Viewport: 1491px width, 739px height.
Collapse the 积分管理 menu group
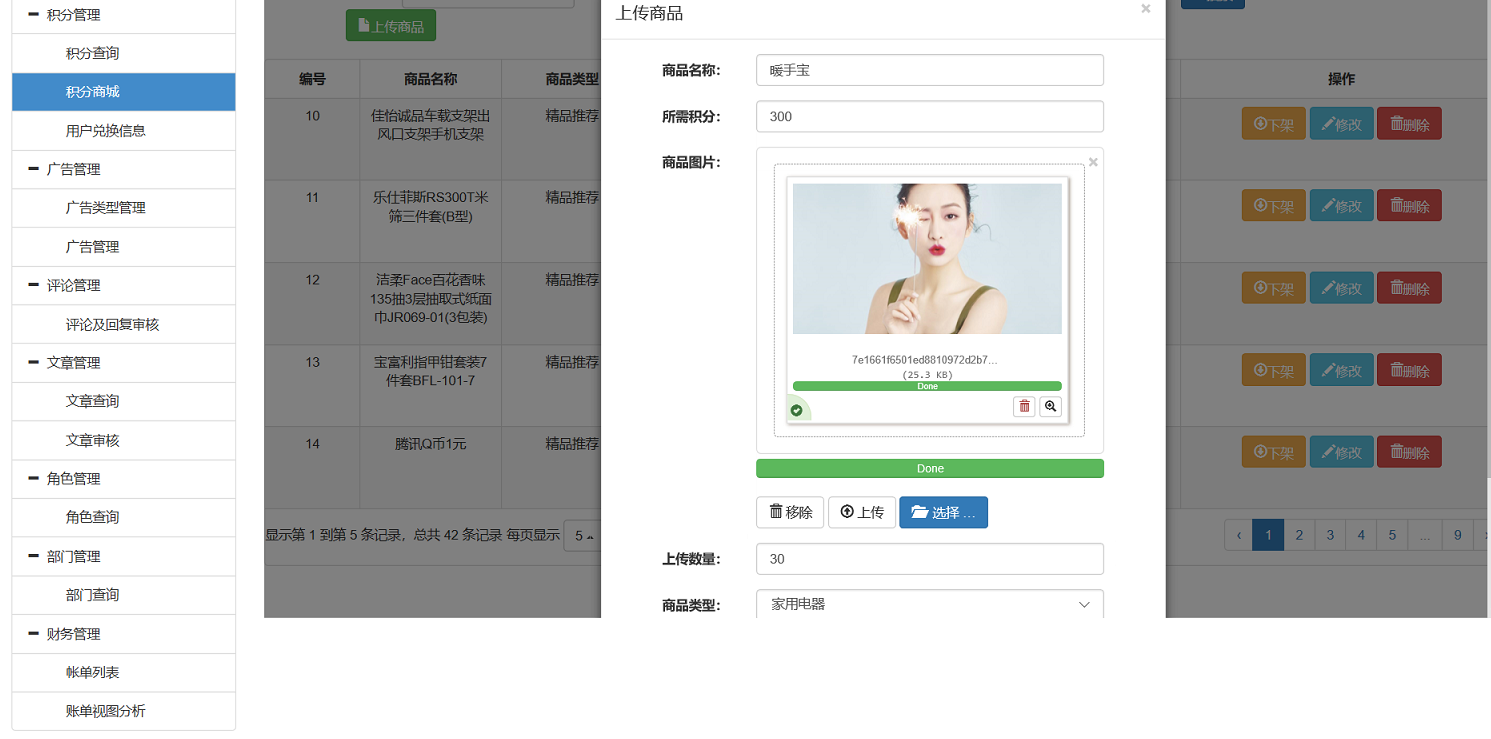click(34, 15)
